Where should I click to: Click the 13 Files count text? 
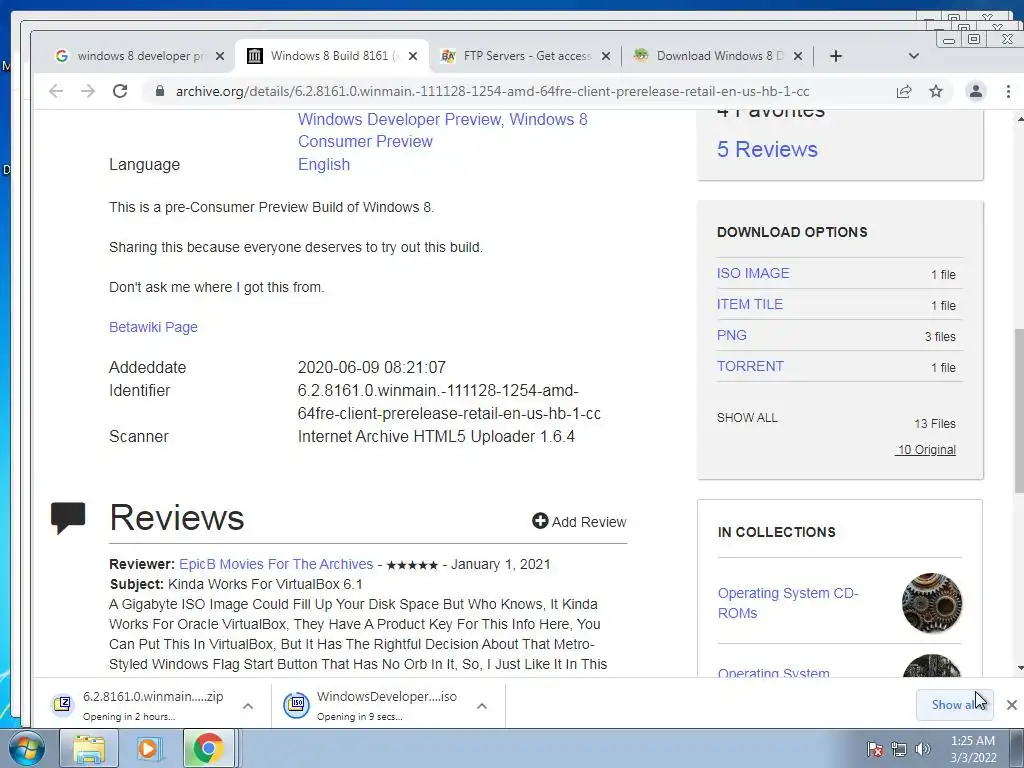[x=935, y=423]
